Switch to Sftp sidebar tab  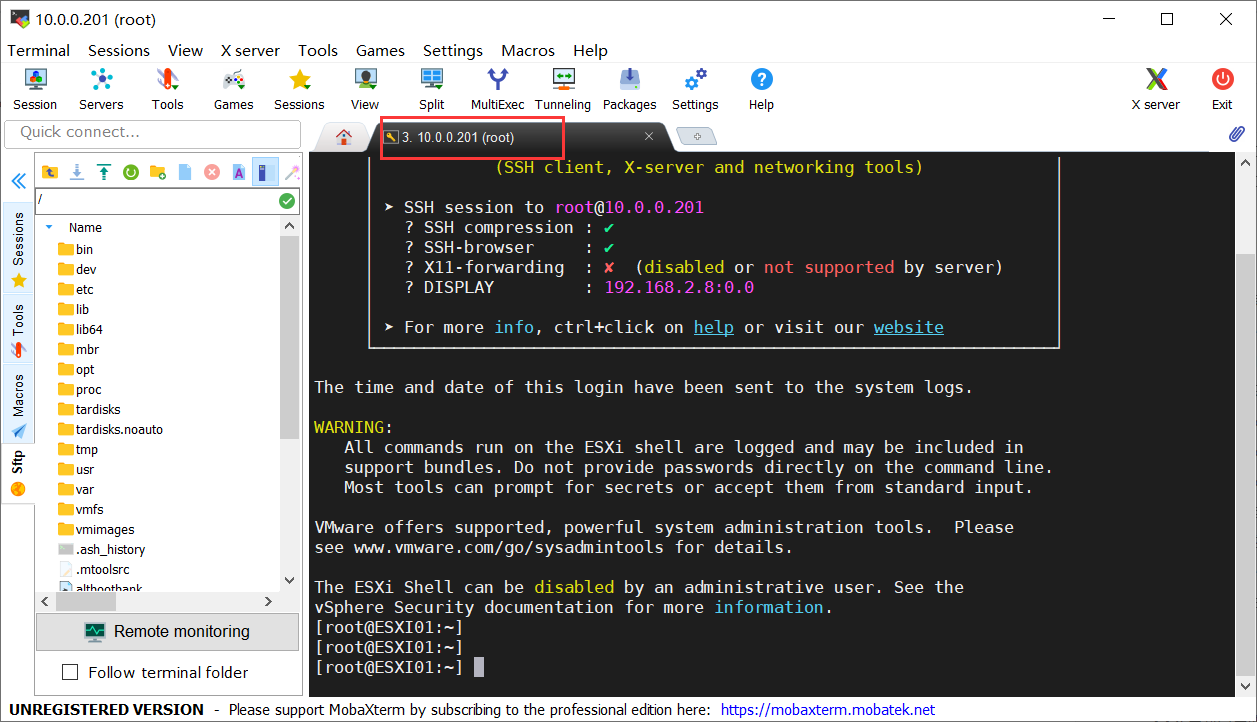pyautogui.click(x=18, y=473)
